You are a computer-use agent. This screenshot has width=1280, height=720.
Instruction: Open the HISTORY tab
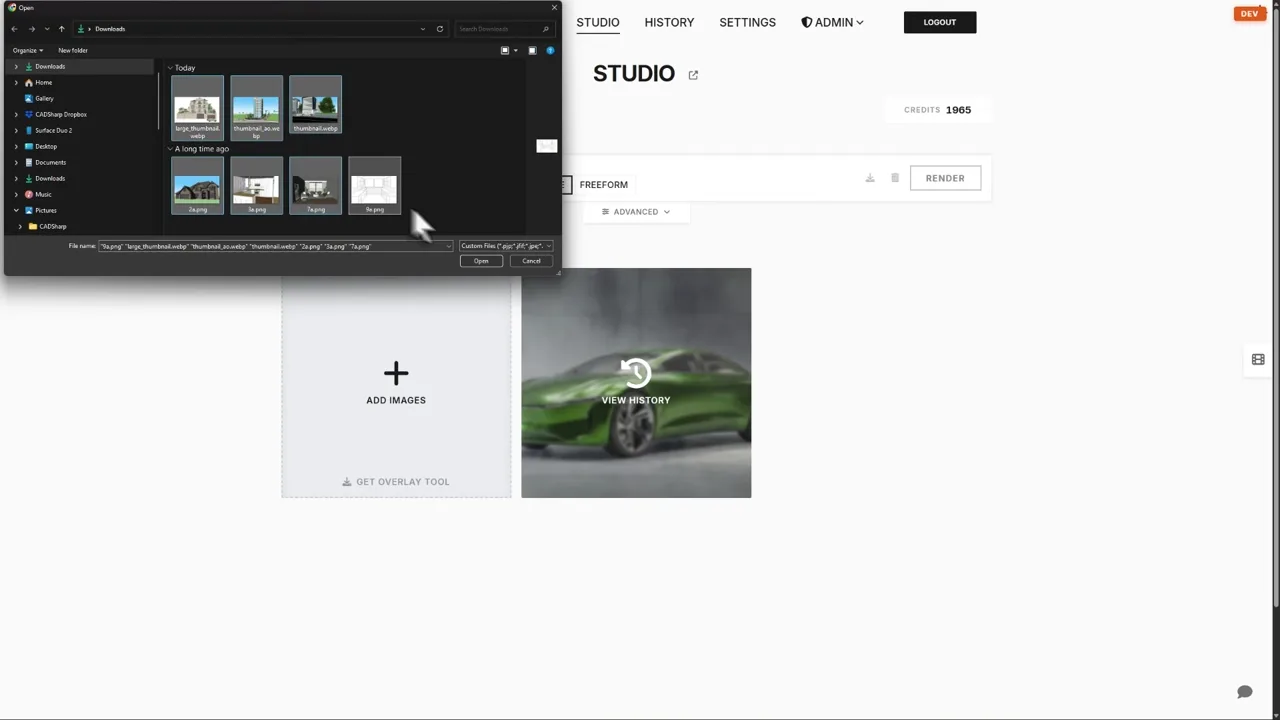tap(669, 22)
